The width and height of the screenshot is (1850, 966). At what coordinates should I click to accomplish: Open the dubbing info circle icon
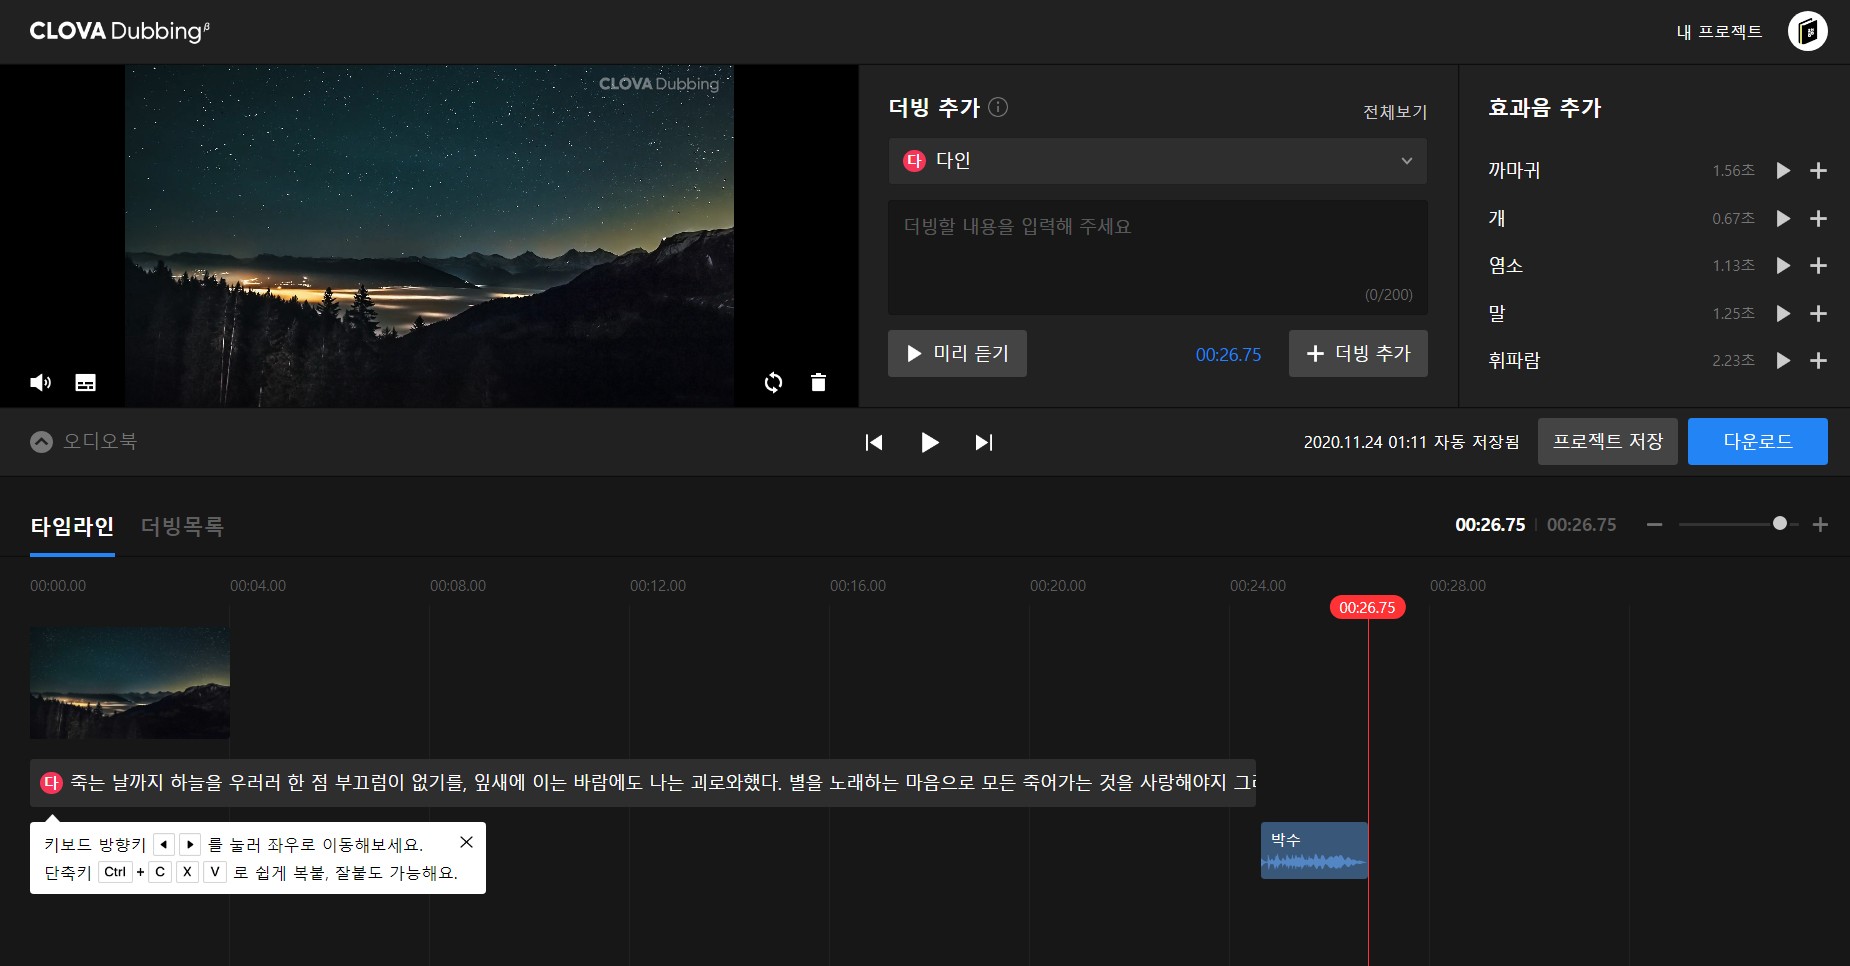[998, 107]
